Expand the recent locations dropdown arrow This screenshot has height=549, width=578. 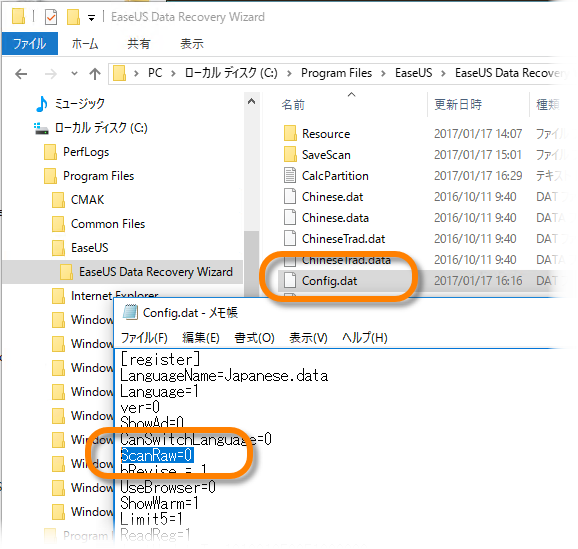[x=74, y=74]
